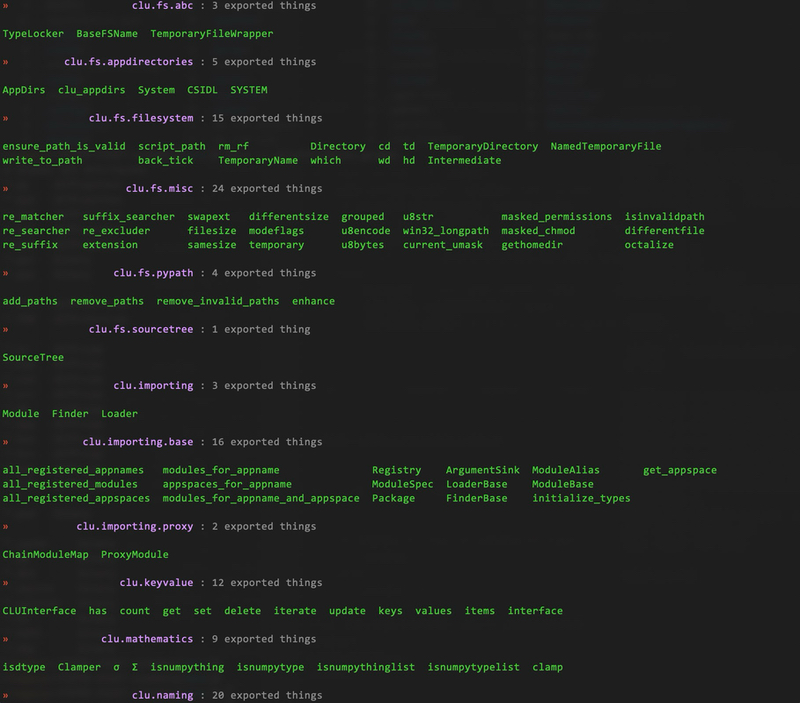Select differentsize export

point(289,217)
